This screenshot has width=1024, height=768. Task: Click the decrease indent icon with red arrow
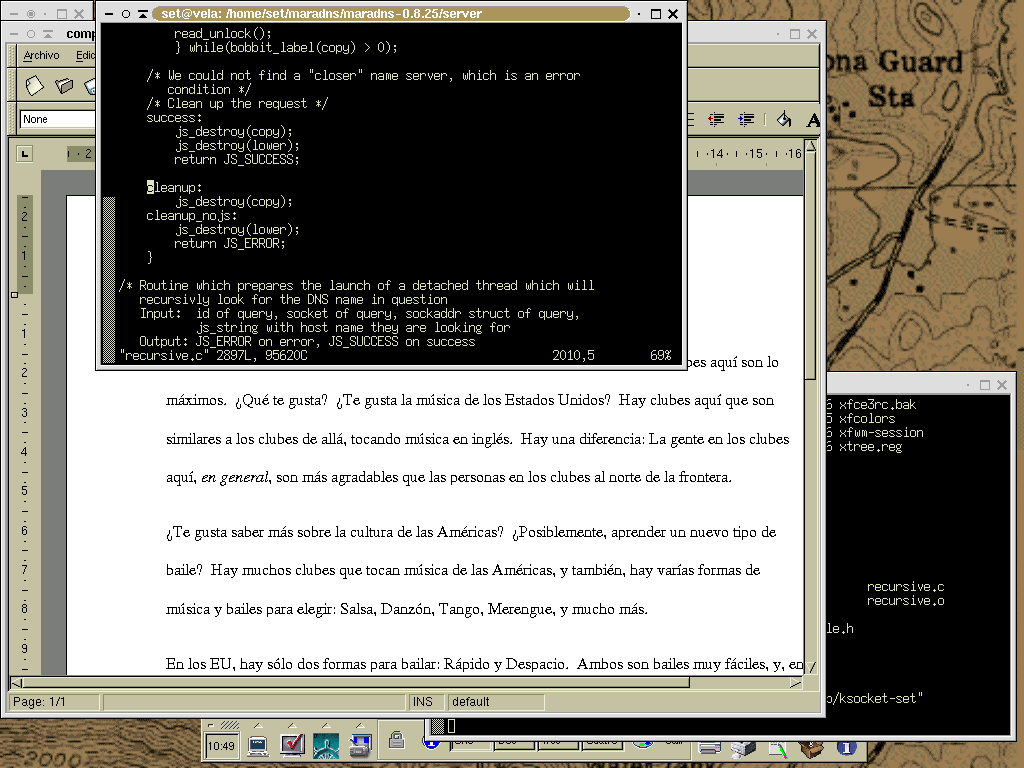coord(716,120)
